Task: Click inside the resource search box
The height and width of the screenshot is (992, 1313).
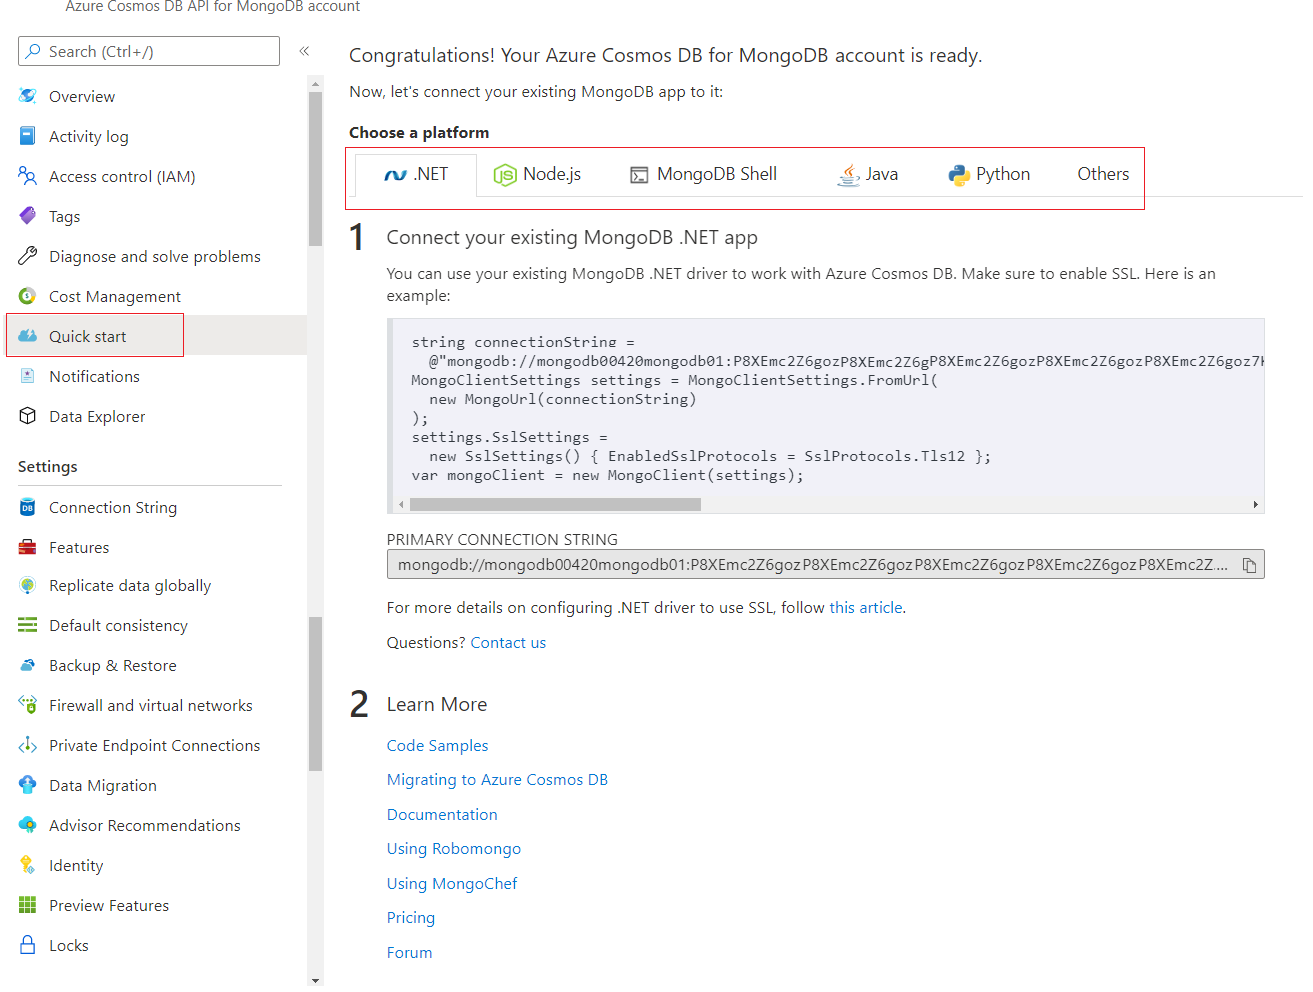Action: (148, 51)
